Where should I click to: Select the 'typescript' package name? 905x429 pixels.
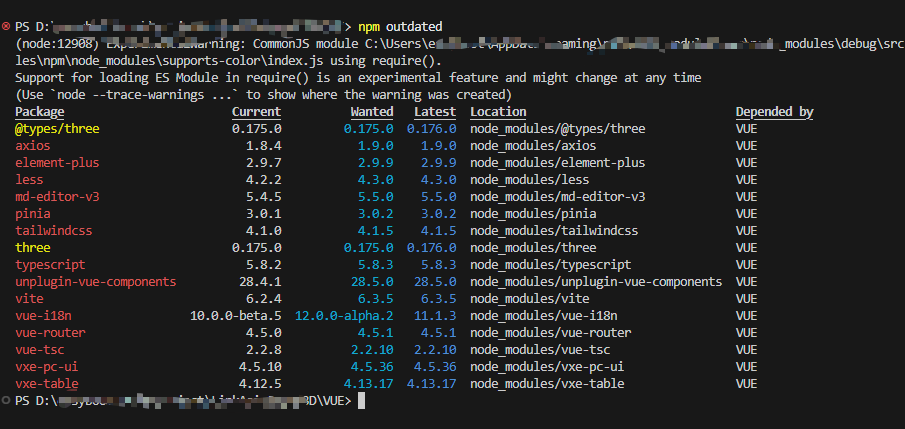50,265
